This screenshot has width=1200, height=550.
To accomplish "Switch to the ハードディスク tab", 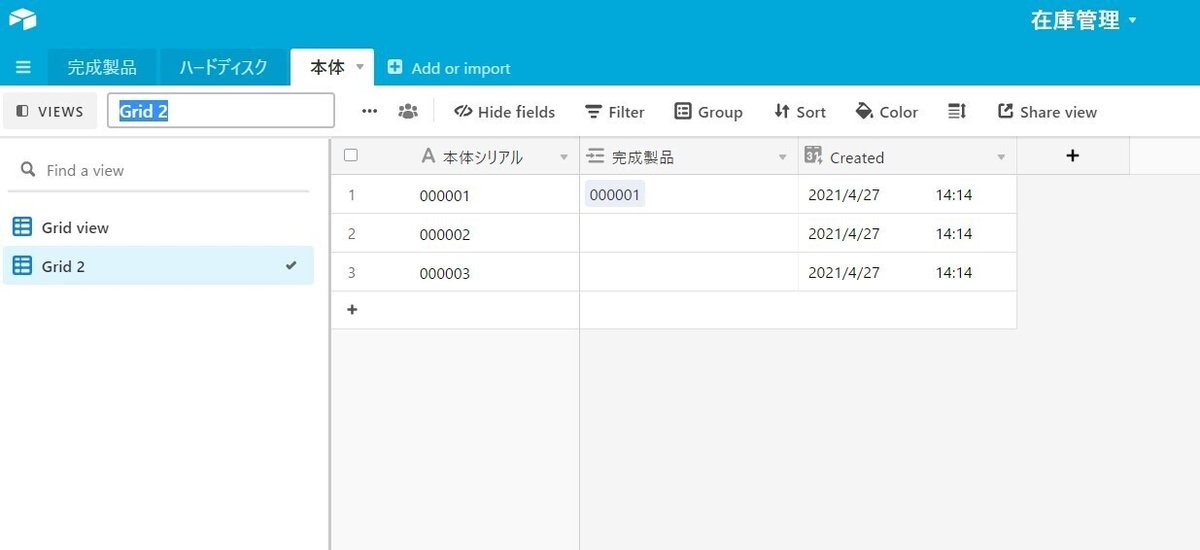I will 223,68.
